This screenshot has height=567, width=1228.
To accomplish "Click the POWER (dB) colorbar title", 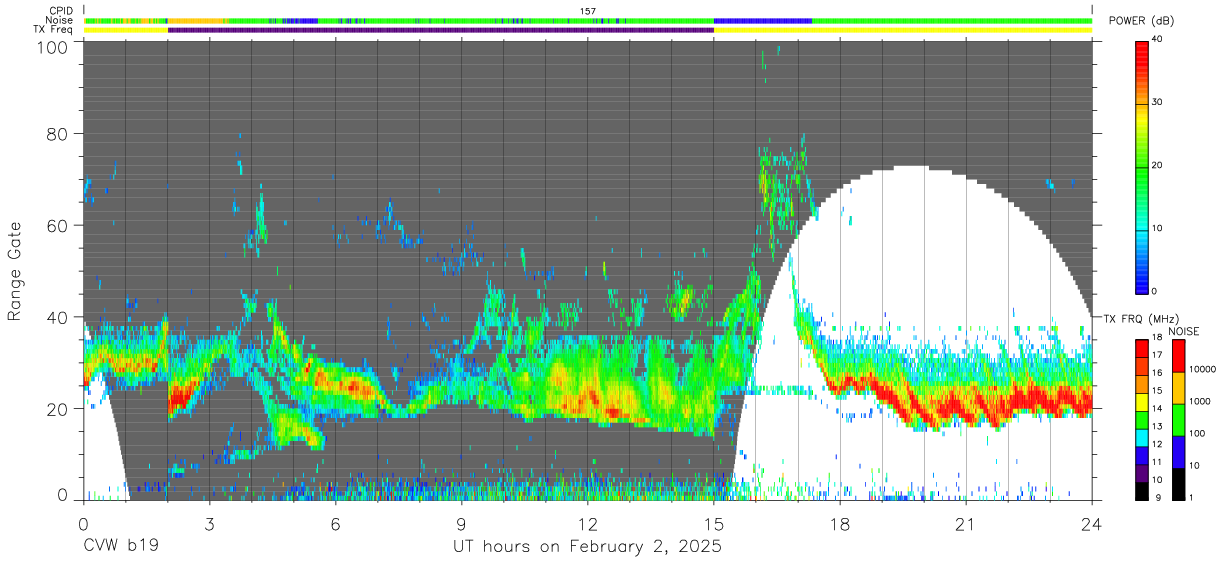I will coord(1142,20).
